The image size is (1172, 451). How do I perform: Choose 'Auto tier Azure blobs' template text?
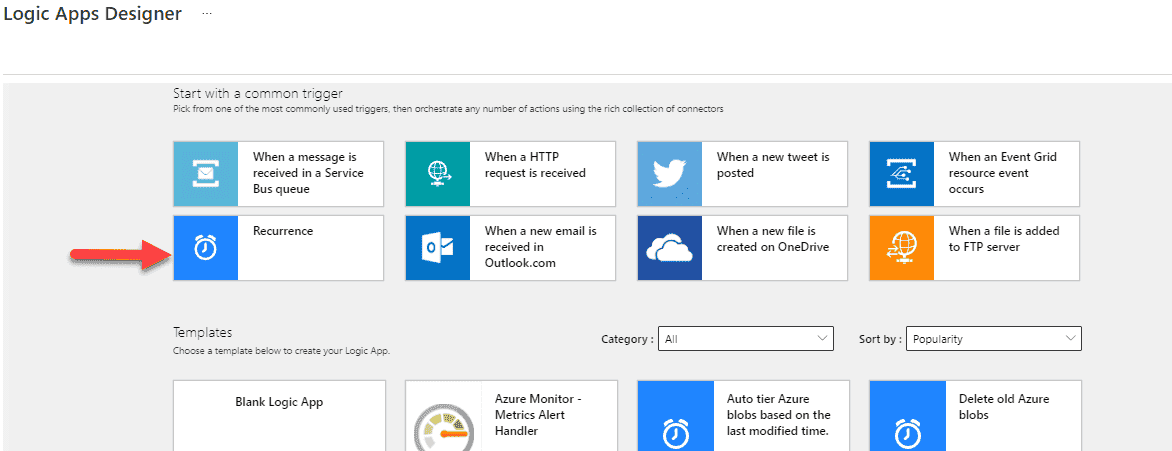coord(778,414)
